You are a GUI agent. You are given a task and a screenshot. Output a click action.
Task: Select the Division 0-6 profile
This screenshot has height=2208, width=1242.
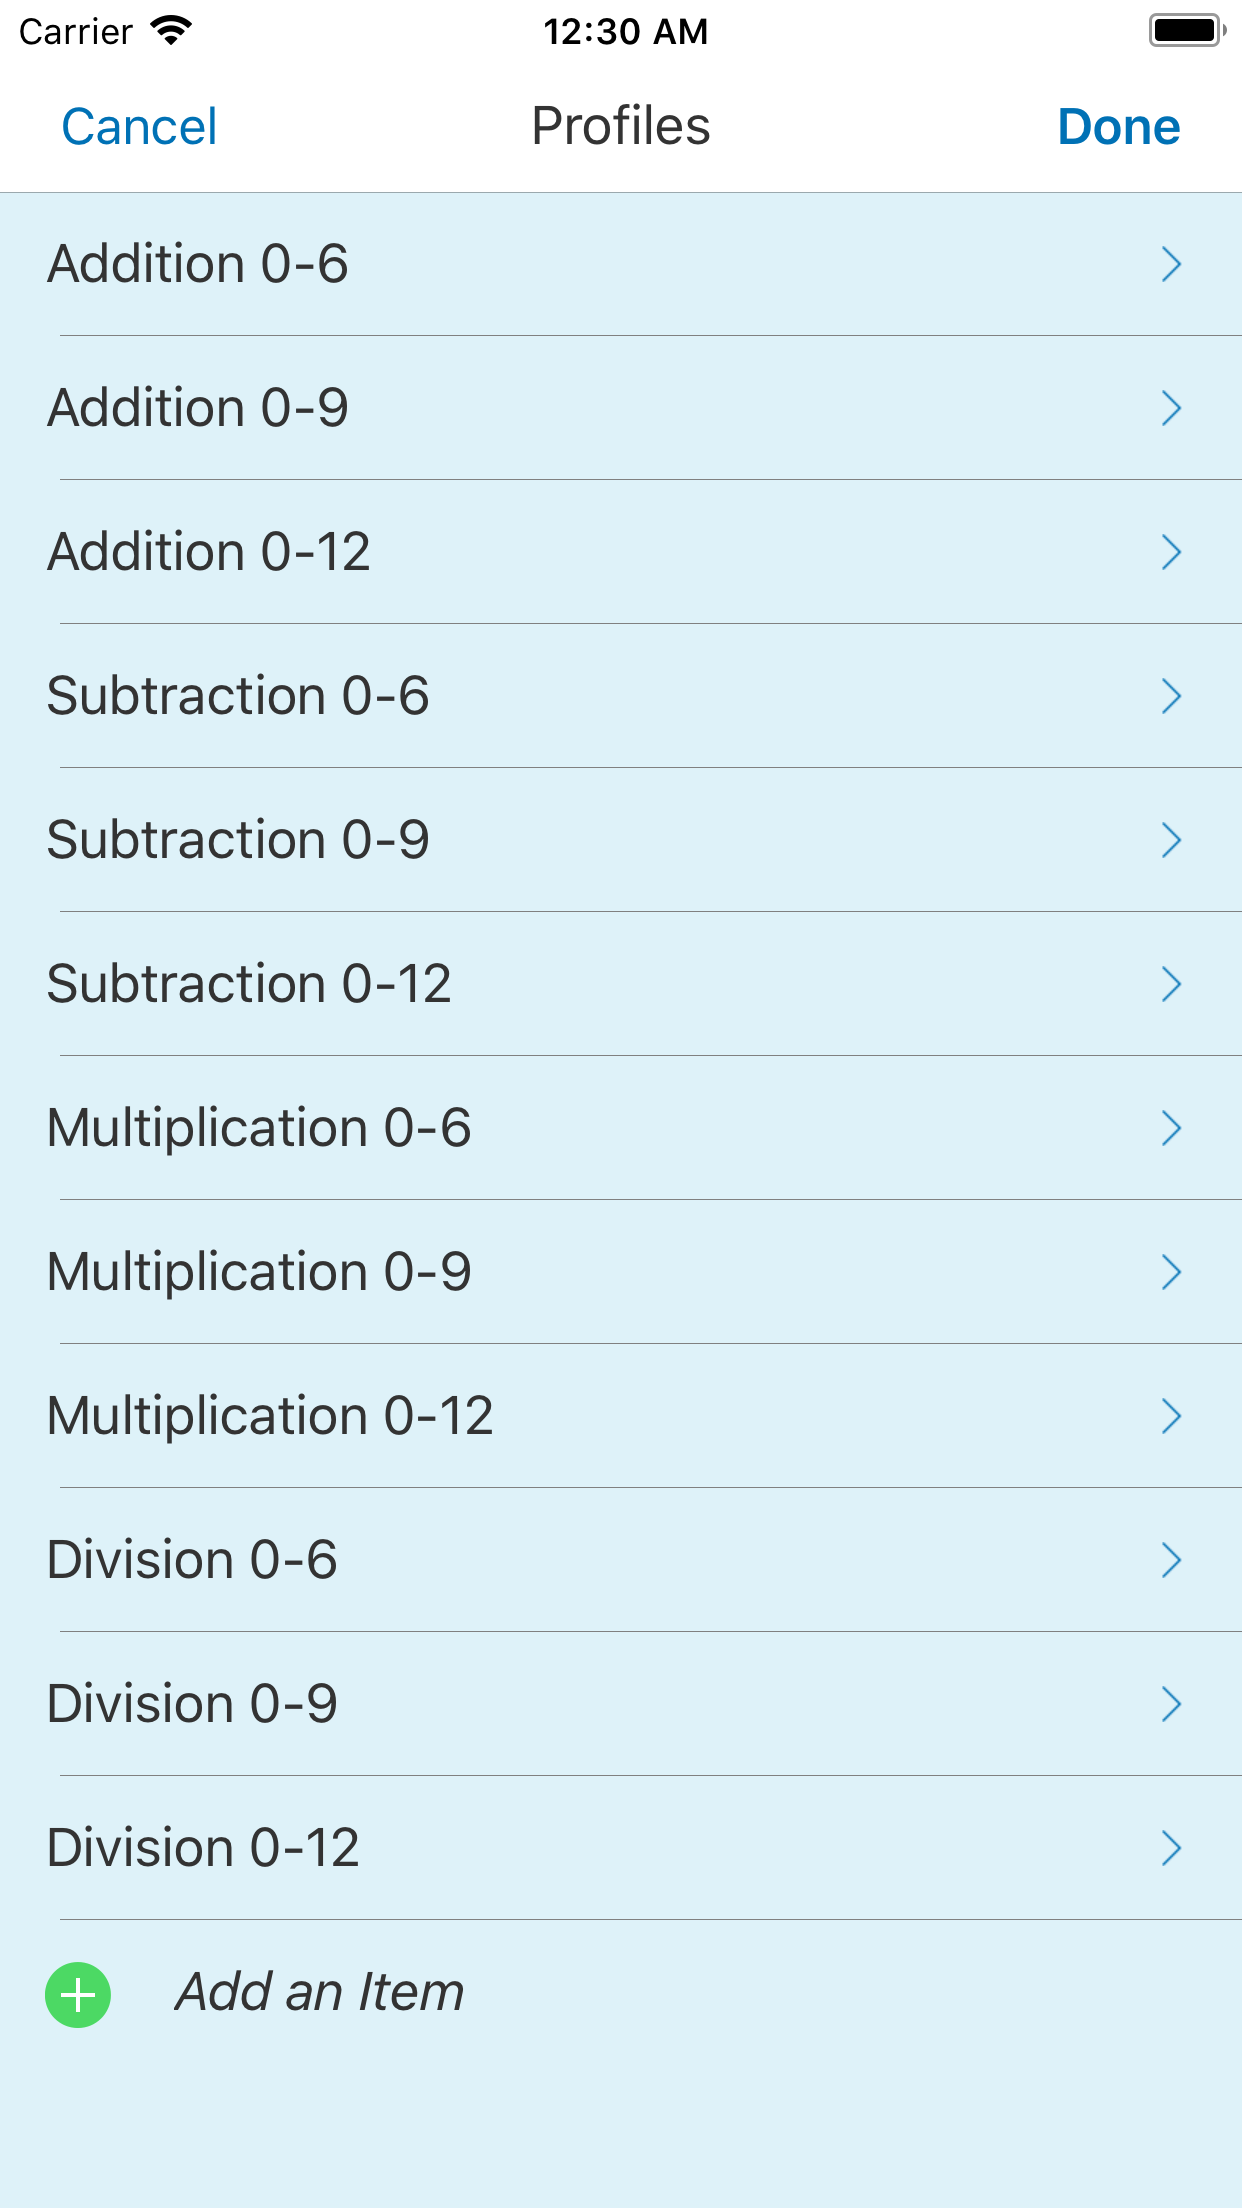[x=193, y=1560]
